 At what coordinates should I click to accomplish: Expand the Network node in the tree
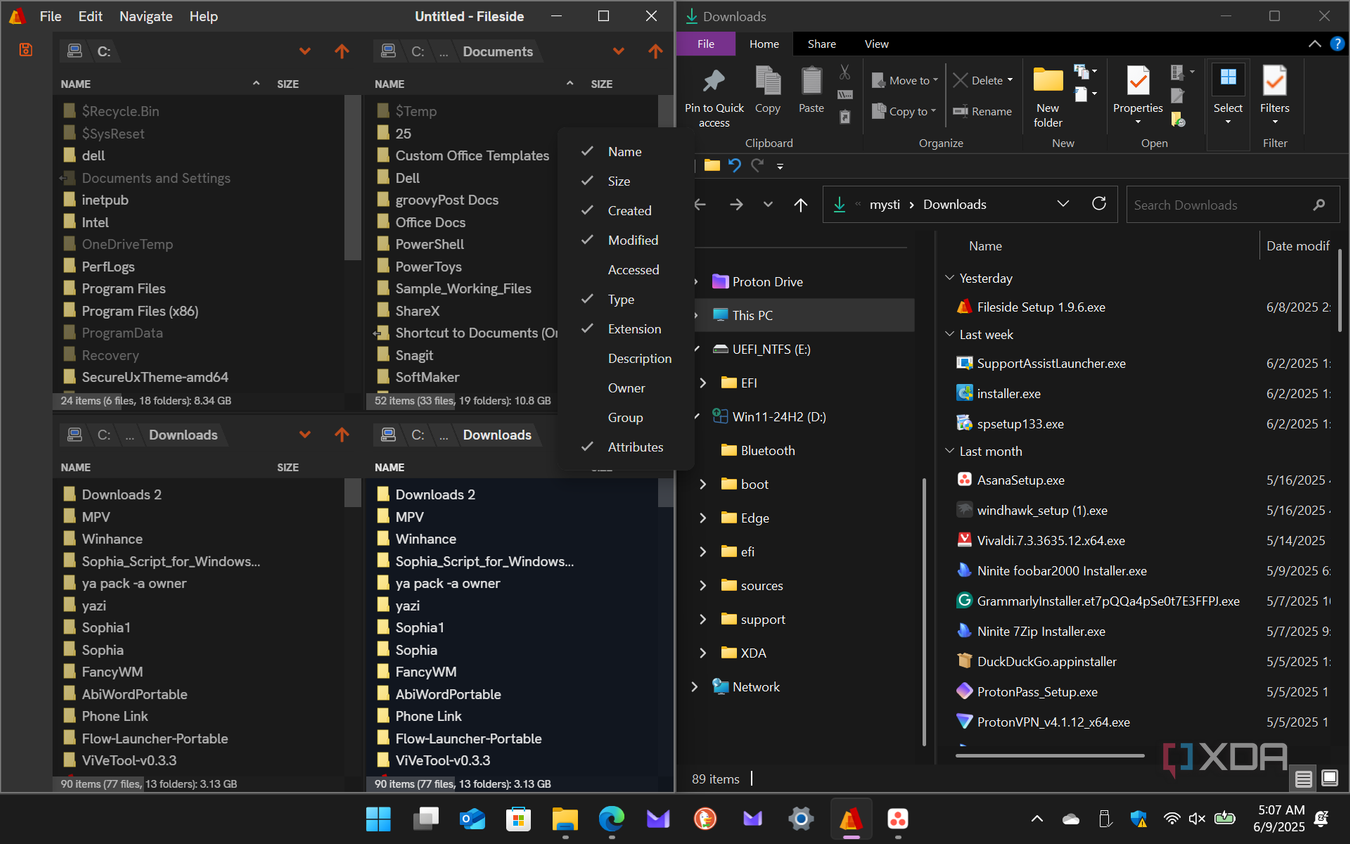coord(695,687)
